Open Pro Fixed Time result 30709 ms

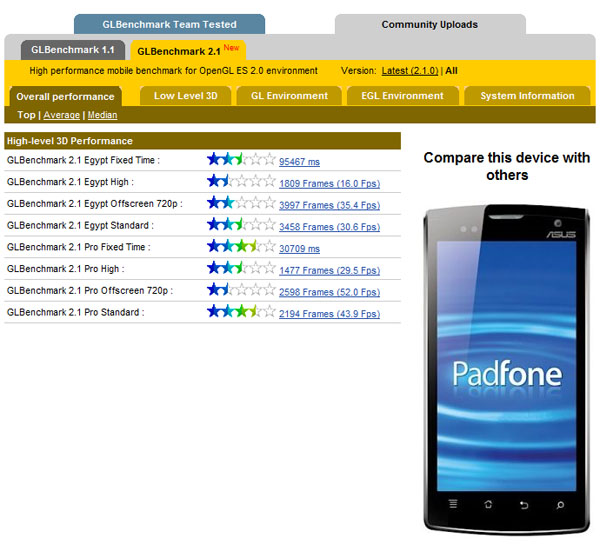(x=299, y=249)
